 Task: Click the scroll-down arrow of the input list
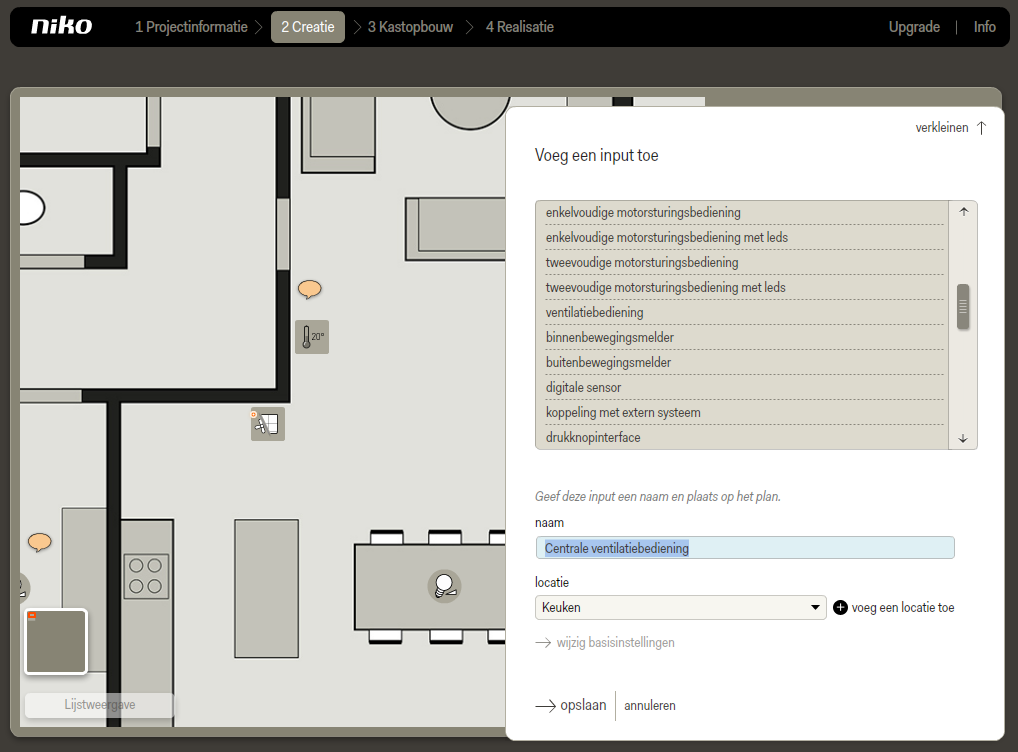pos(963,439)
